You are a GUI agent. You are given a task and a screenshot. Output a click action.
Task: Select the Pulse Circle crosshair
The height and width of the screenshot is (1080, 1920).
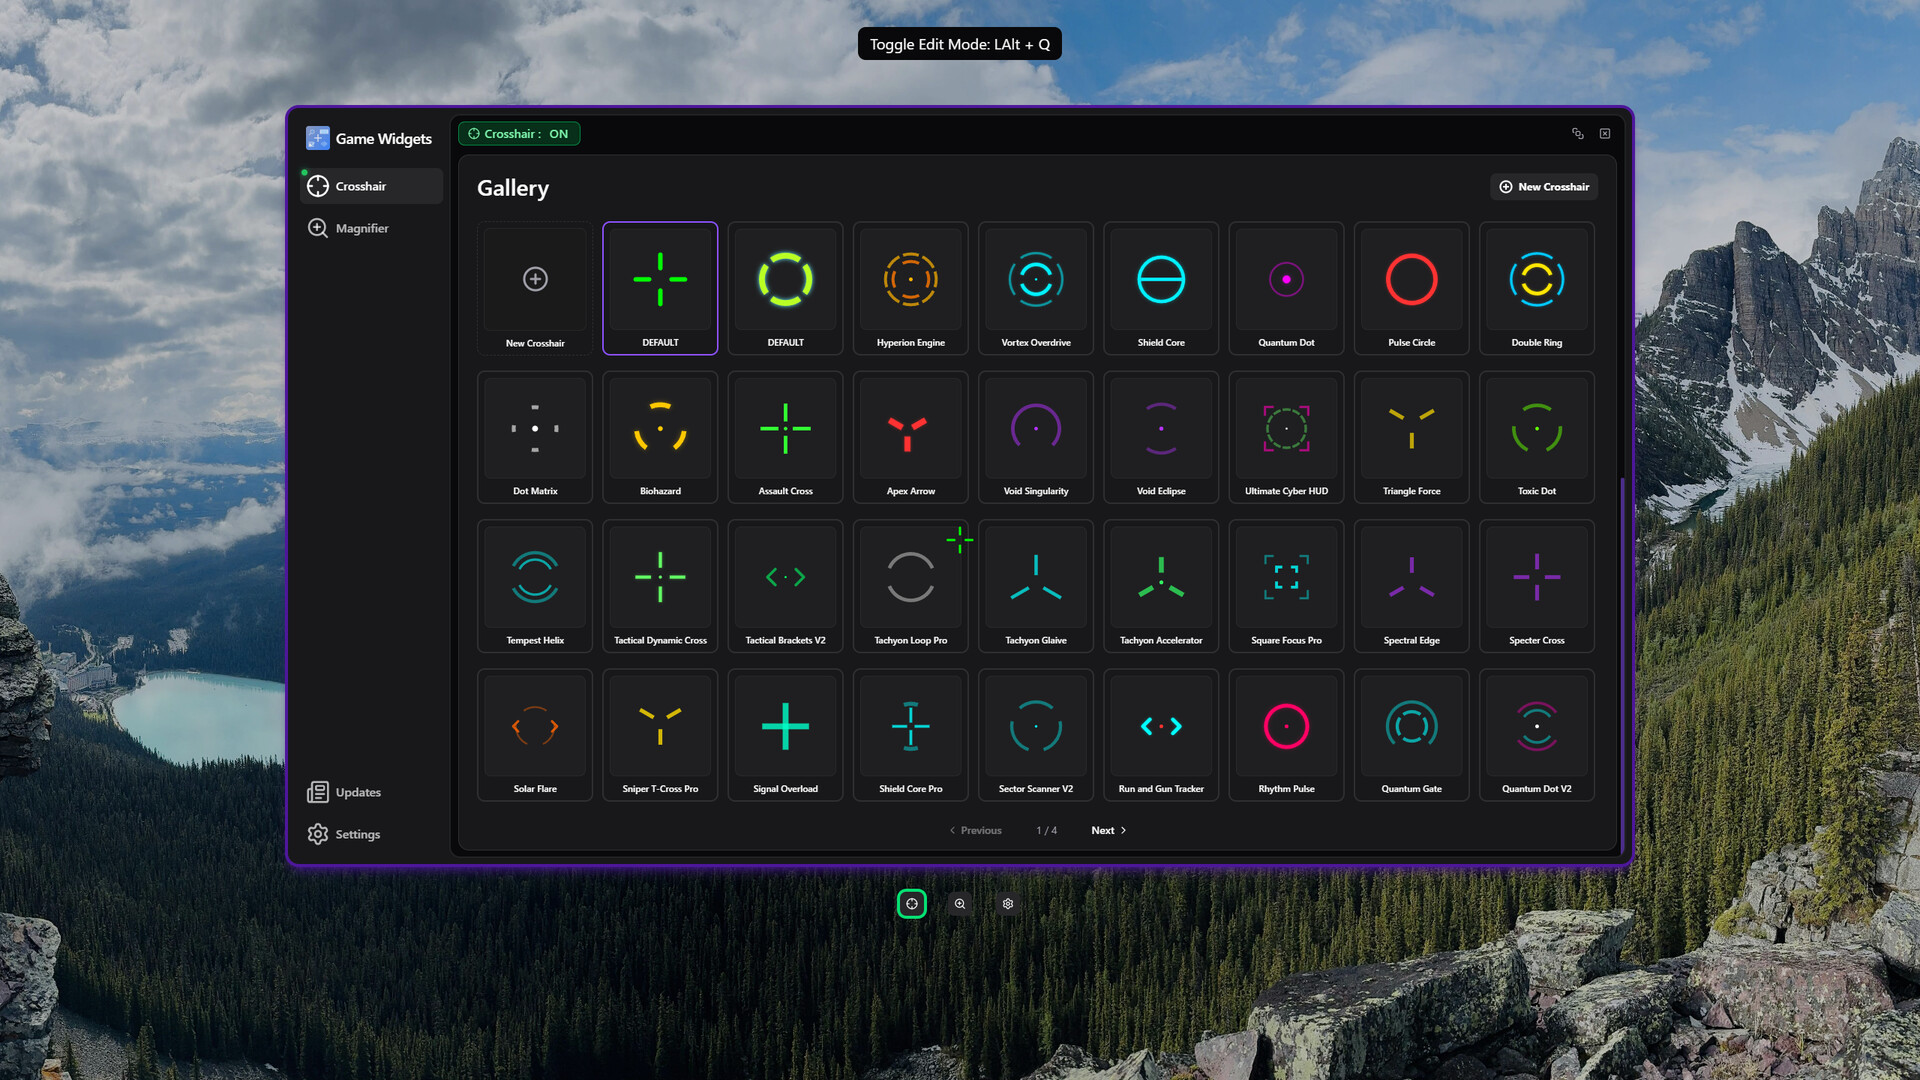[x=1411, y=288]
